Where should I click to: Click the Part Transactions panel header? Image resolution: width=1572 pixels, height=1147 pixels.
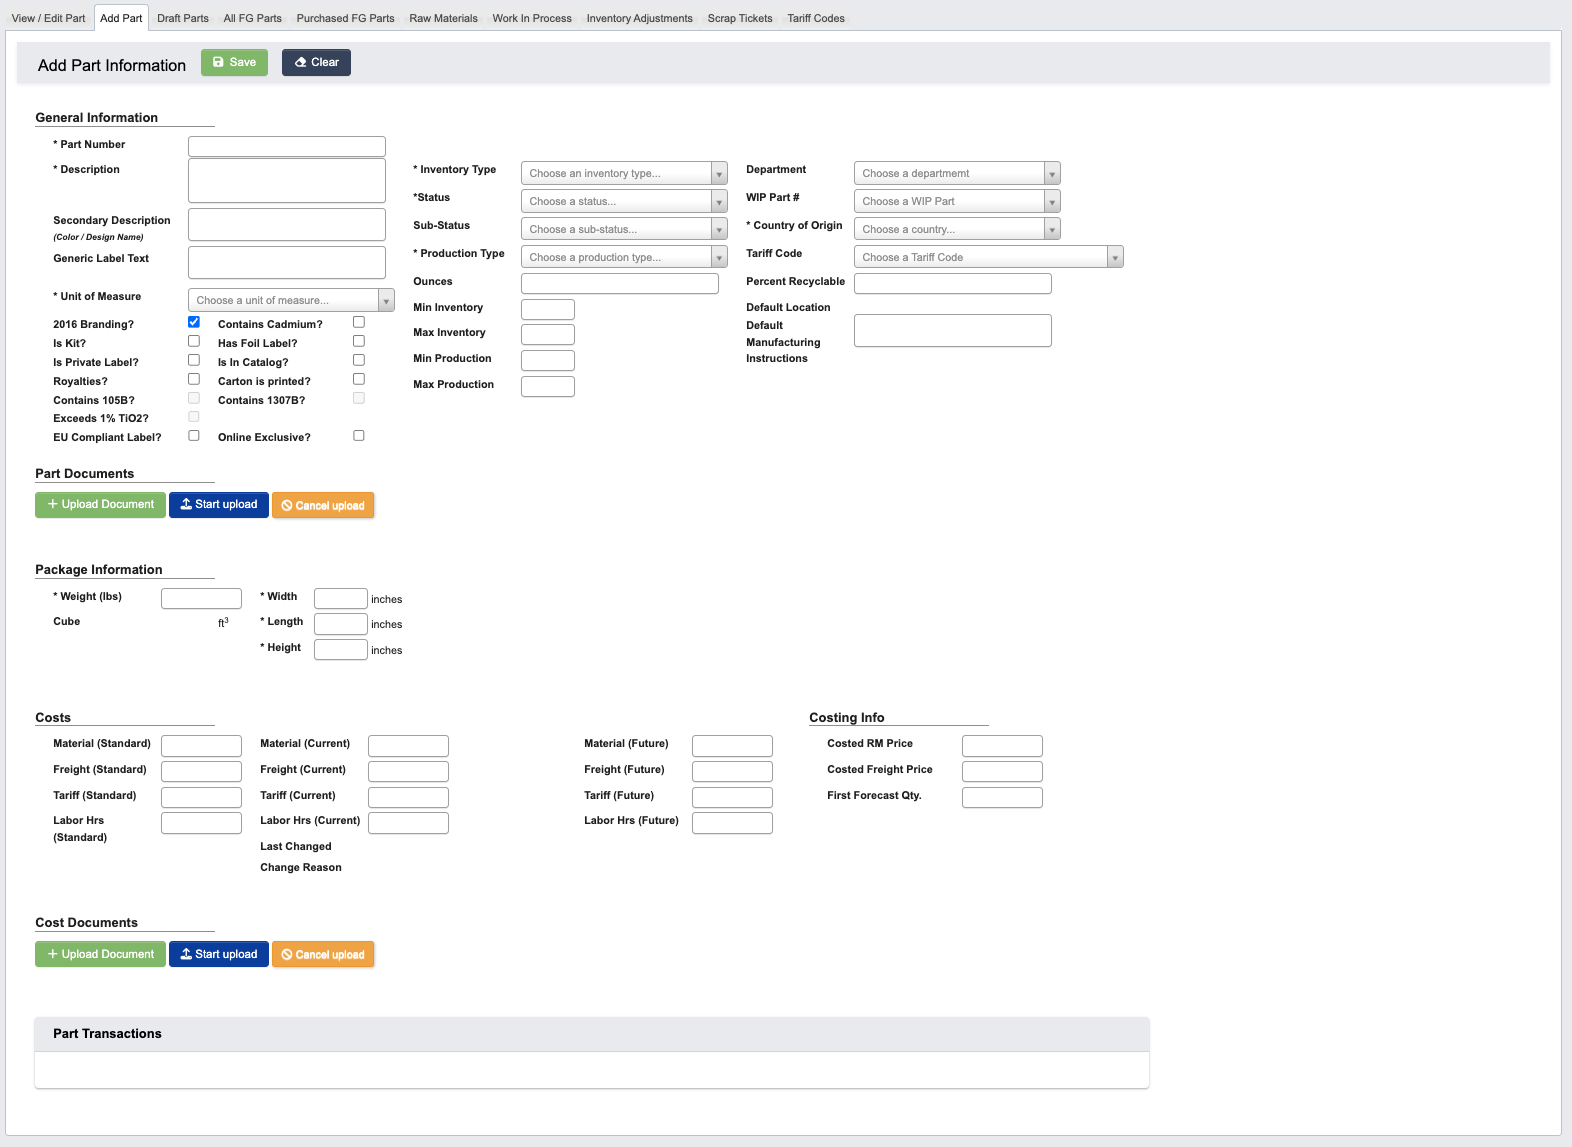592,1034
